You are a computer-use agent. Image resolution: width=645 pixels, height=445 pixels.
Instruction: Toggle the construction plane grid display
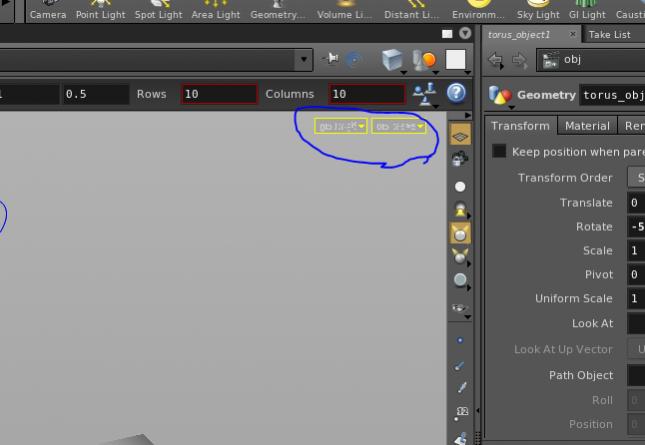(460, 135)
